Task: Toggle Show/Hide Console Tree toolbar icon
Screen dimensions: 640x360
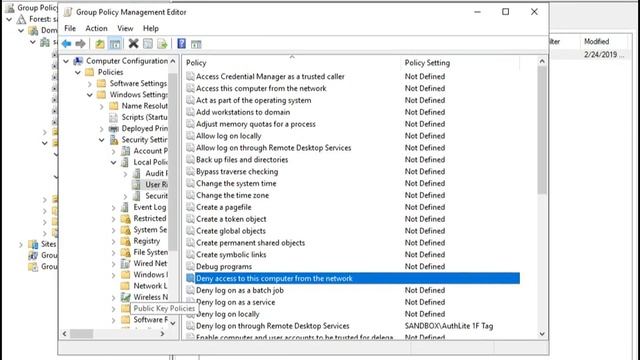Action: 115,44
